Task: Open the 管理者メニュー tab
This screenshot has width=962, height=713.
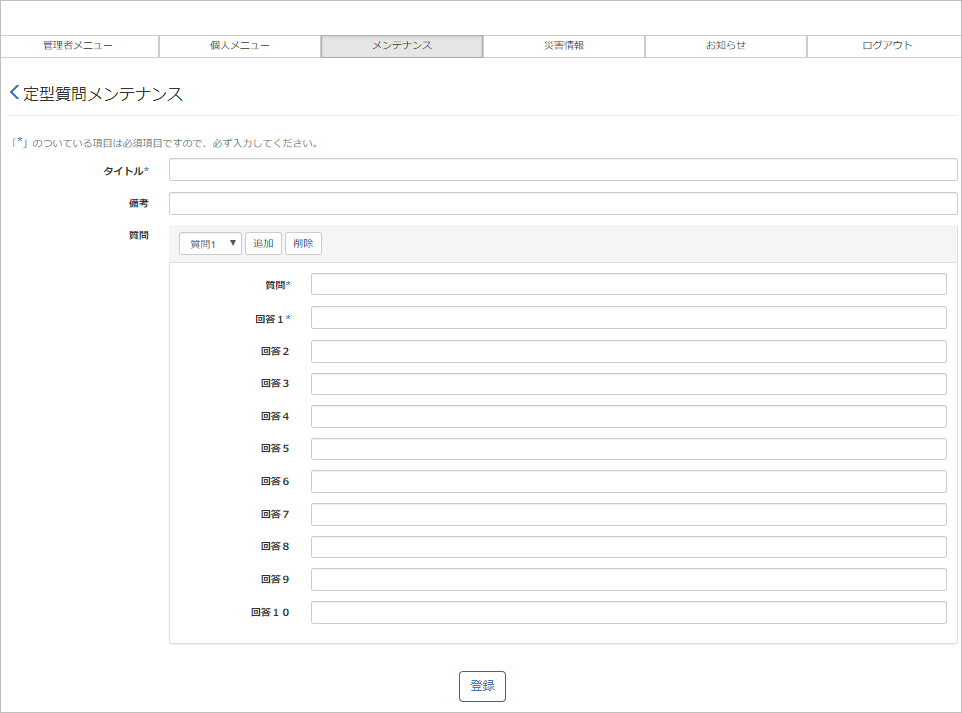Action: 79,46
